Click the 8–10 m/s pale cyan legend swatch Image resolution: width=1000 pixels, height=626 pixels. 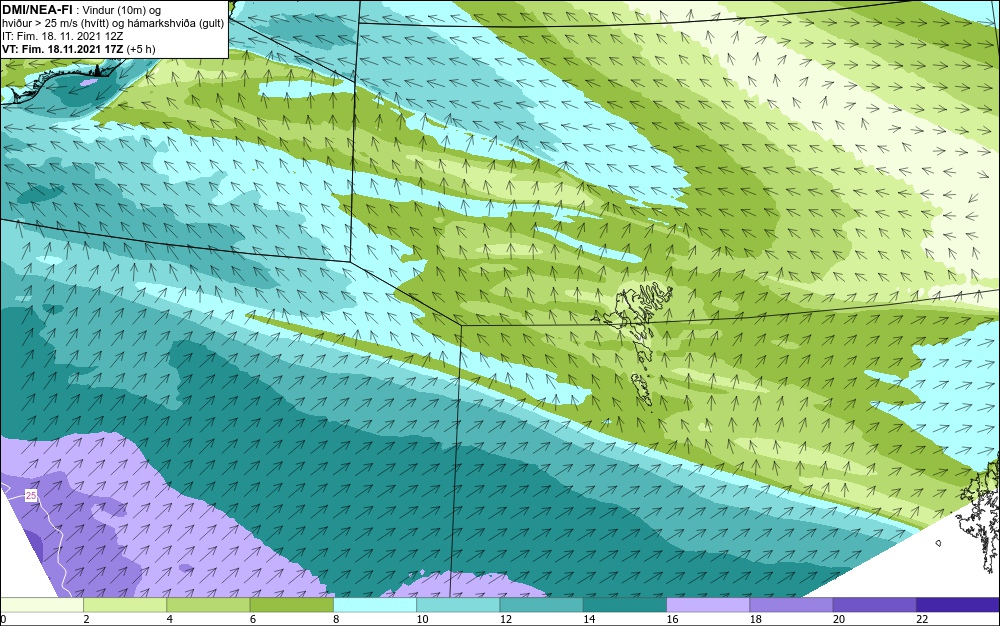[375, 605]
